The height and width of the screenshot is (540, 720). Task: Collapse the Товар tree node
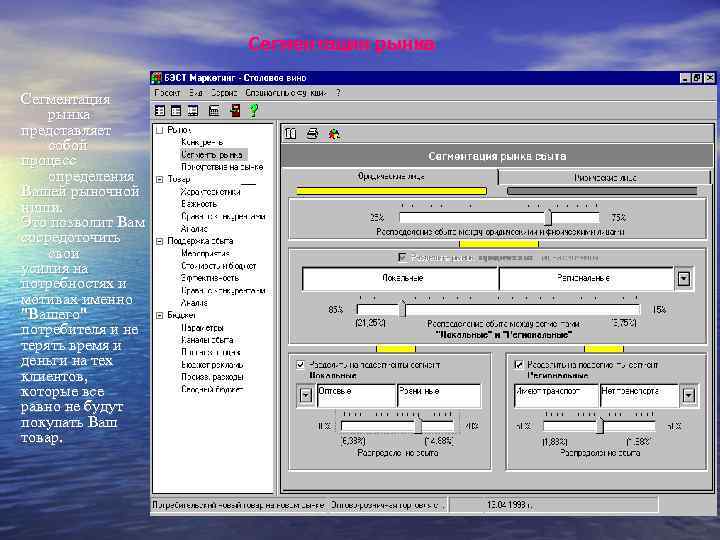159,179
